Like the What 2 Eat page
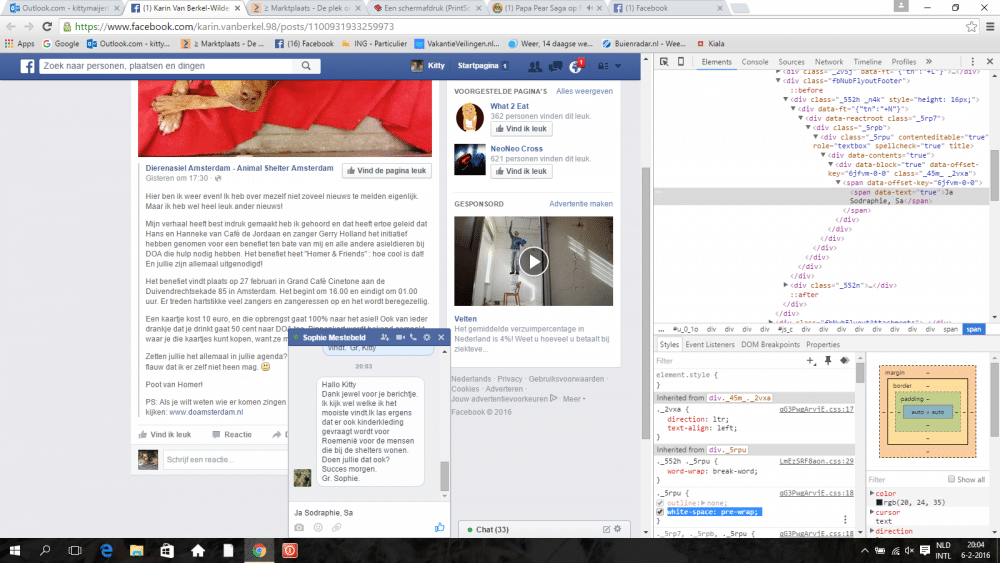This screenshot has height=563, width=1000. click(x=521, y=129)
